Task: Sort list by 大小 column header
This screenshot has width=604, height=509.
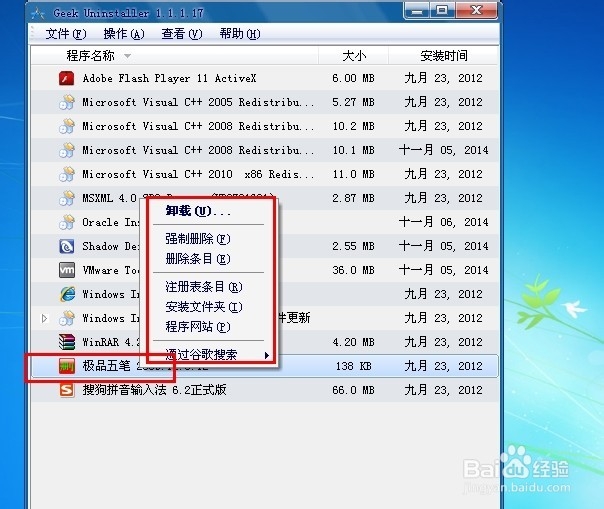Action: click(x=354, y=56)
